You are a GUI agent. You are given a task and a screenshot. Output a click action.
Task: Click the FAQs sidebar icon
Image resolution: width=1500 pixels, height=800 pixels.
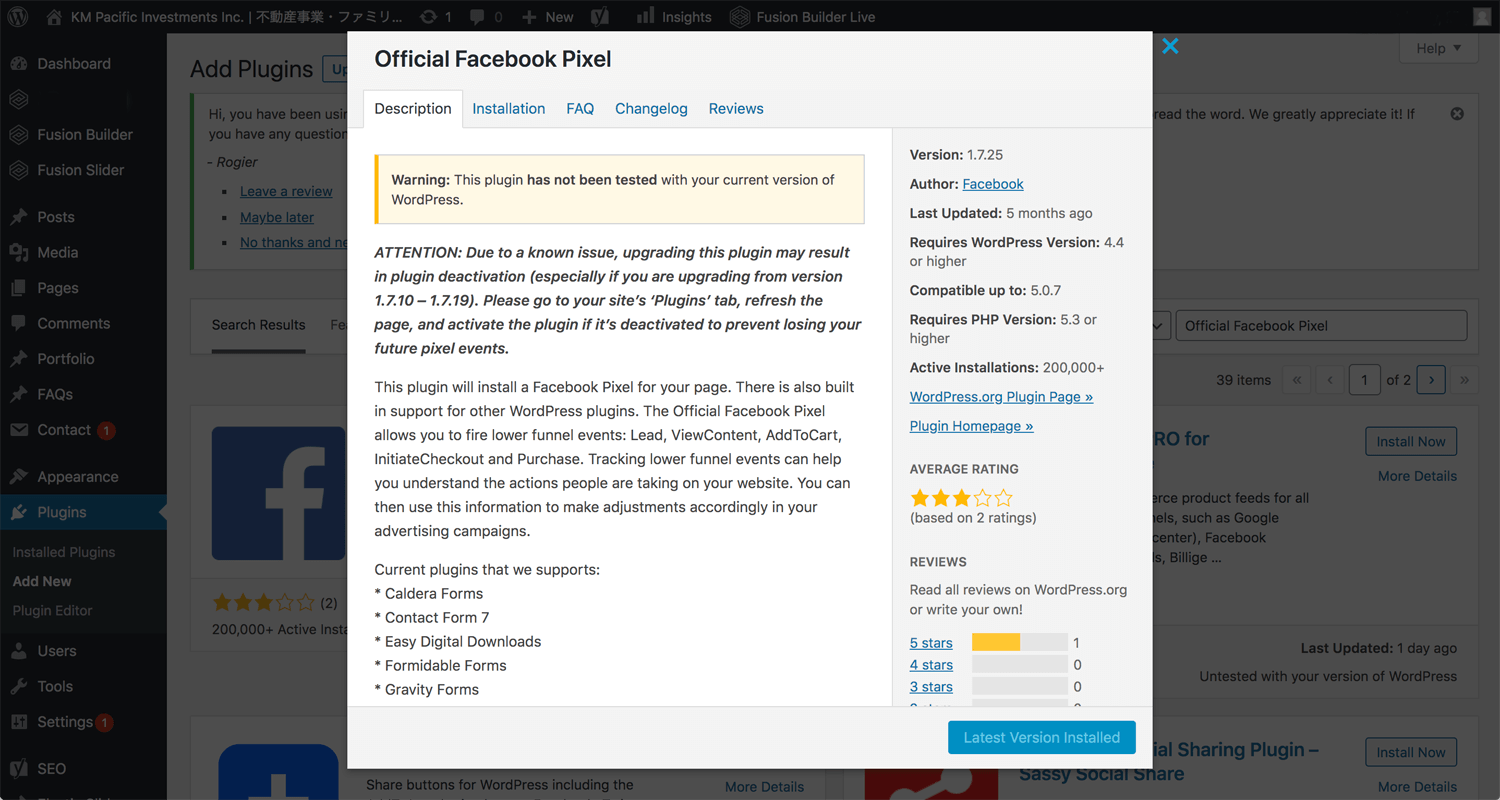[x=19, y=394]
